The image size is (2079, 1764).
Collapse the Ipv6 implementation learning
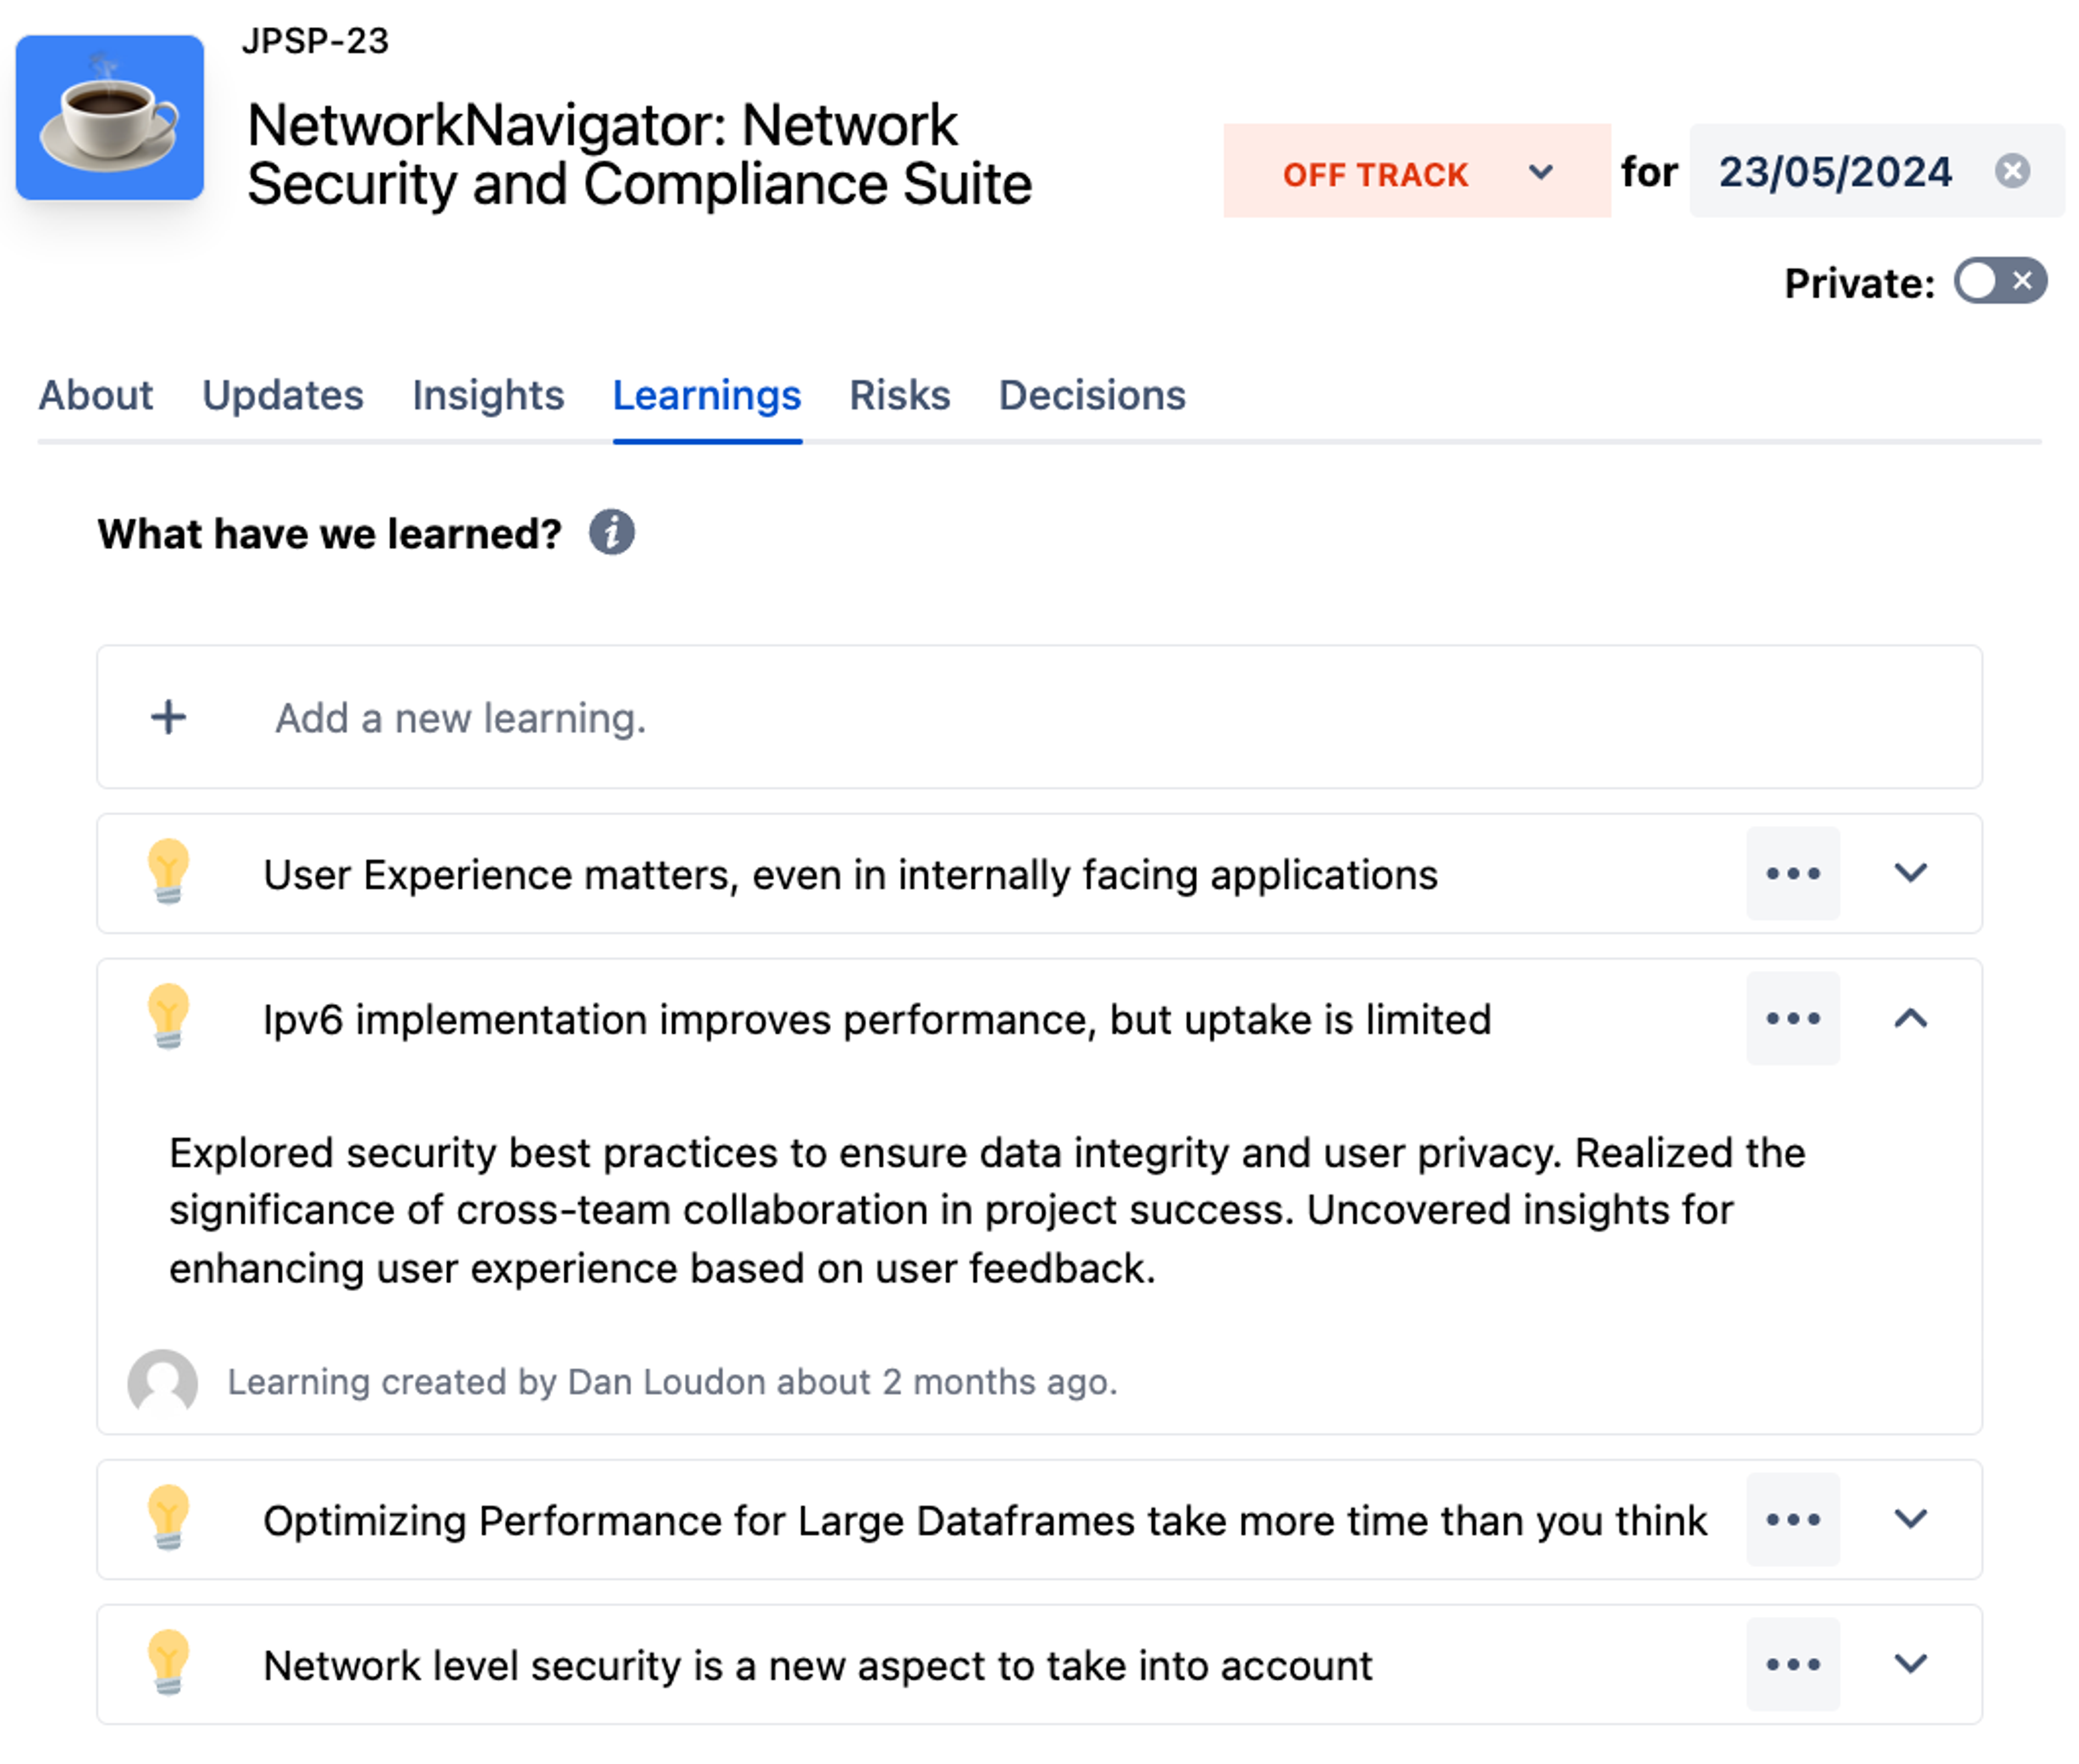[1910, 1018]
